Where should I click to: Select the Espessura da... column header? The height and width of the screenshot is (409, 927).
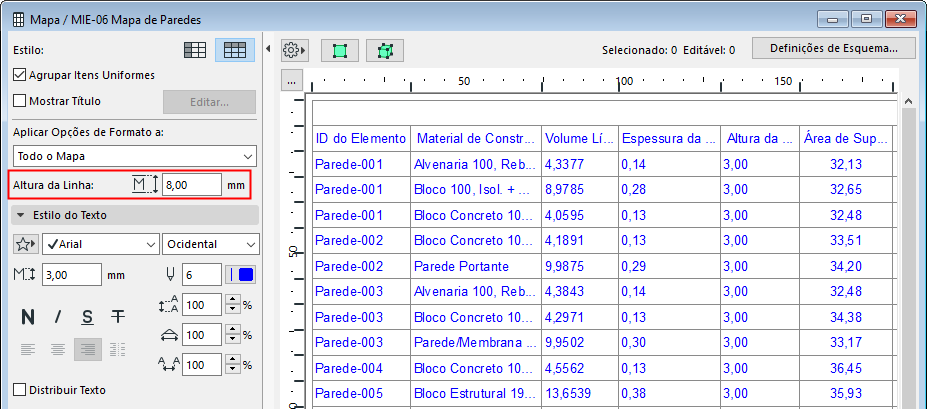tap(669, 139)
